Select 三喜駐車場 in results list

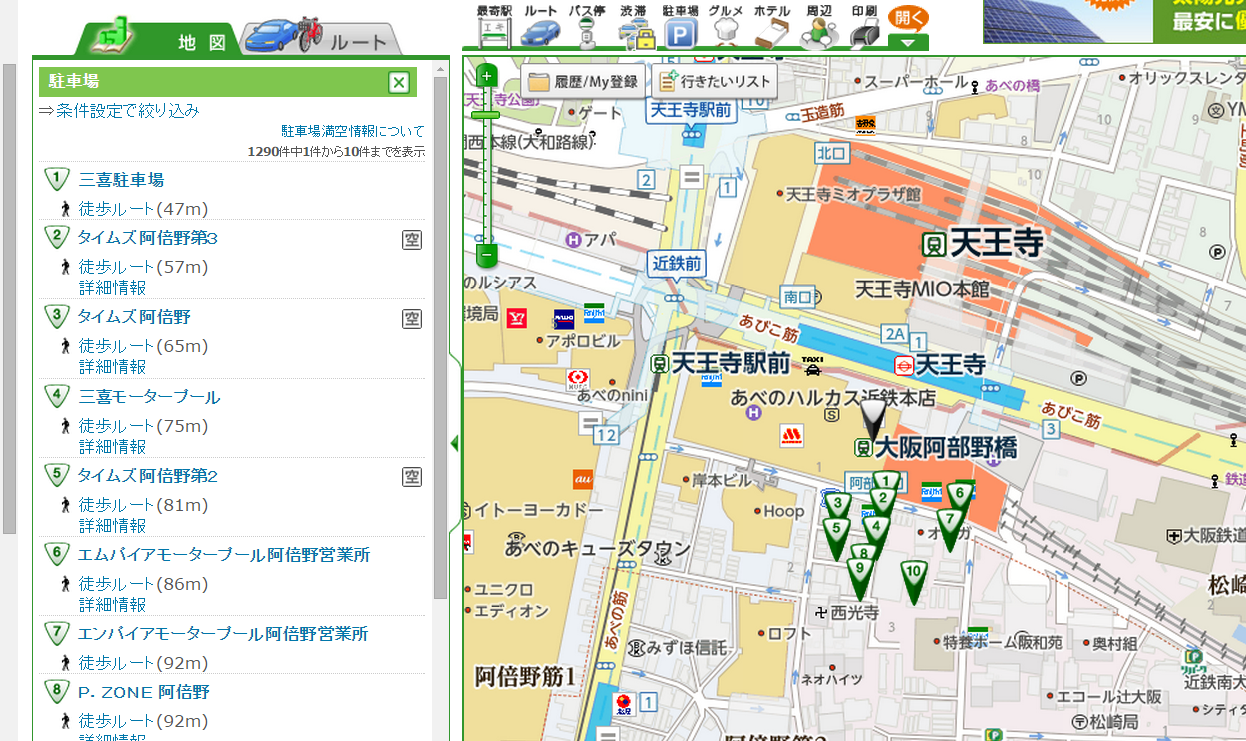pyautogui.click(x=121, y=180)
